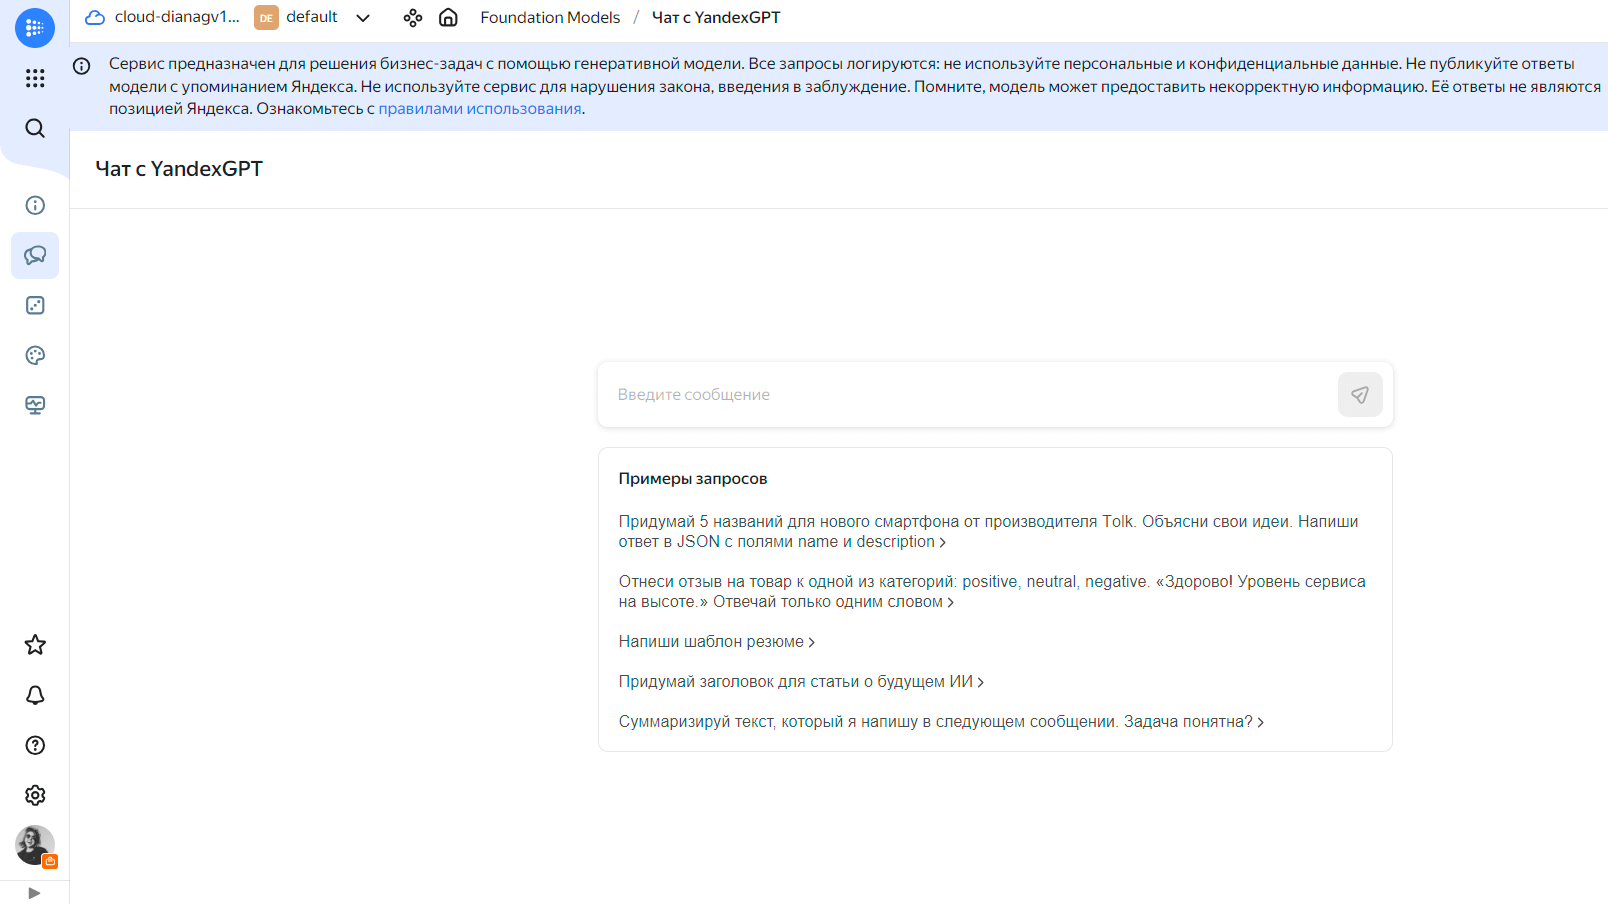Open the settings gear icon
Image resolution: width=1608 pixels, height=904 pixels.
35,795
